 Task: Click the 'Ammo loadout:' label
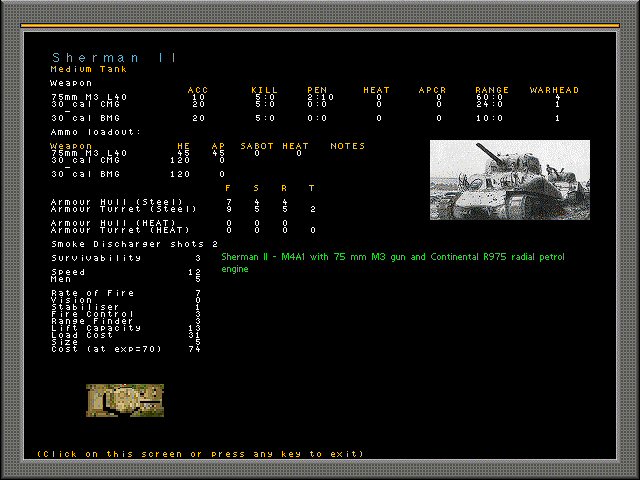pos(96,132)
